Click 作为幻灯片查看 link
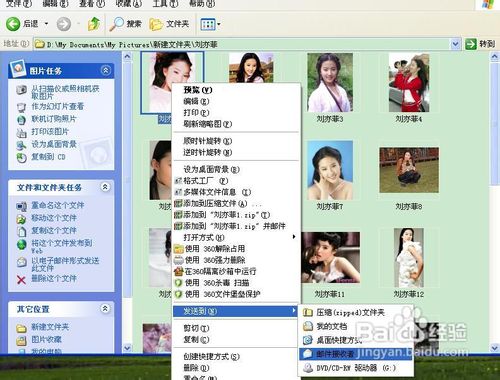This screenshot has width=500, height=380. click(x=58, y=107)
